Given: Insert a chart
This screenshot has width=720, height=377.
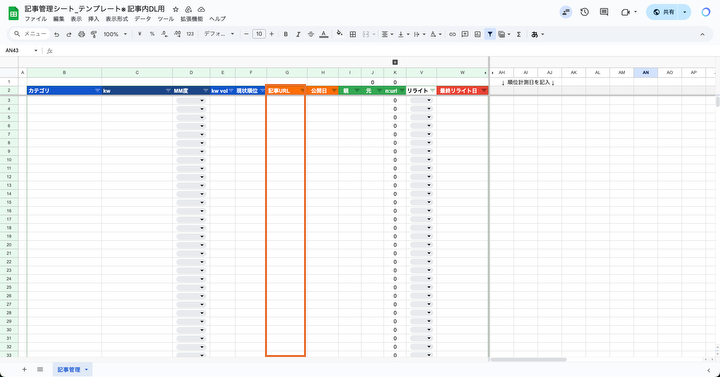Looking at the screenshot, I should (478, 34).
